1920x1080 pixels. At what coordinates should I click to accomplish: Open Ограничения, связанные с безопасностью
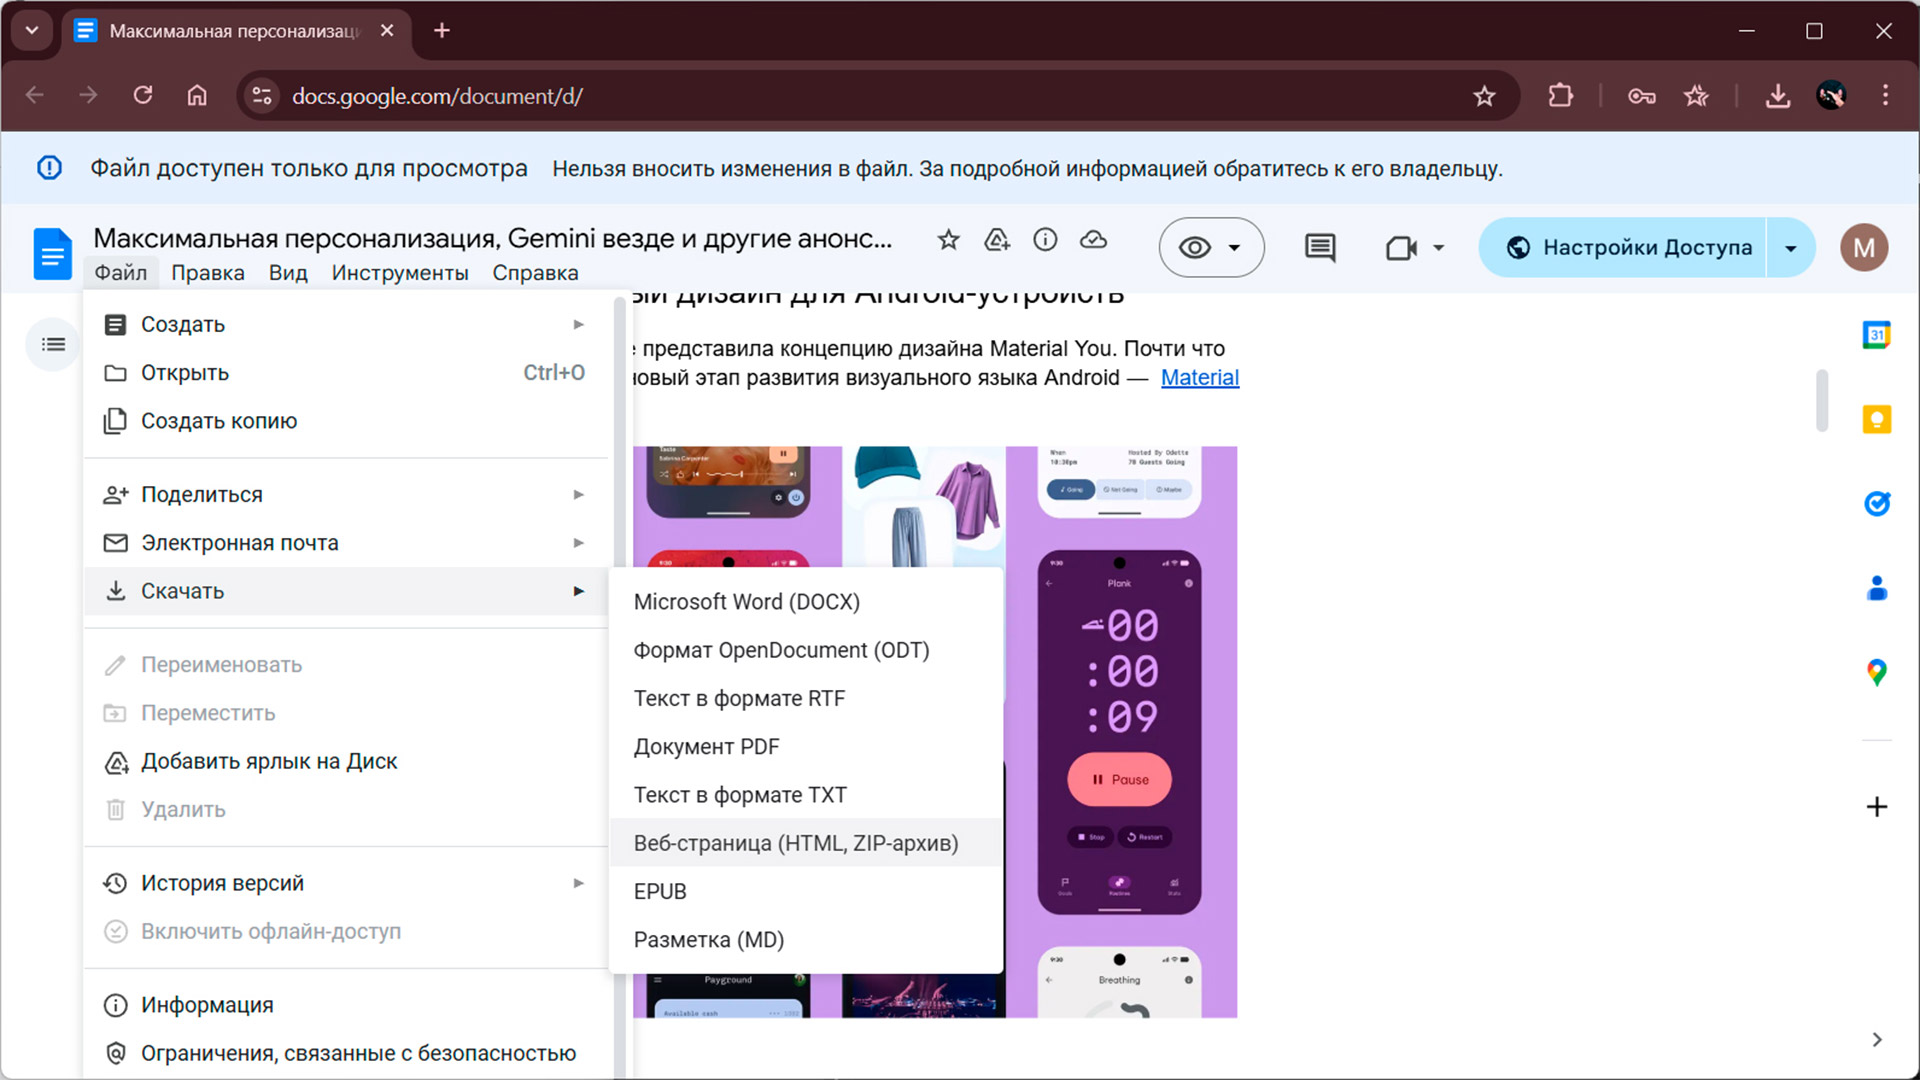346,1053
